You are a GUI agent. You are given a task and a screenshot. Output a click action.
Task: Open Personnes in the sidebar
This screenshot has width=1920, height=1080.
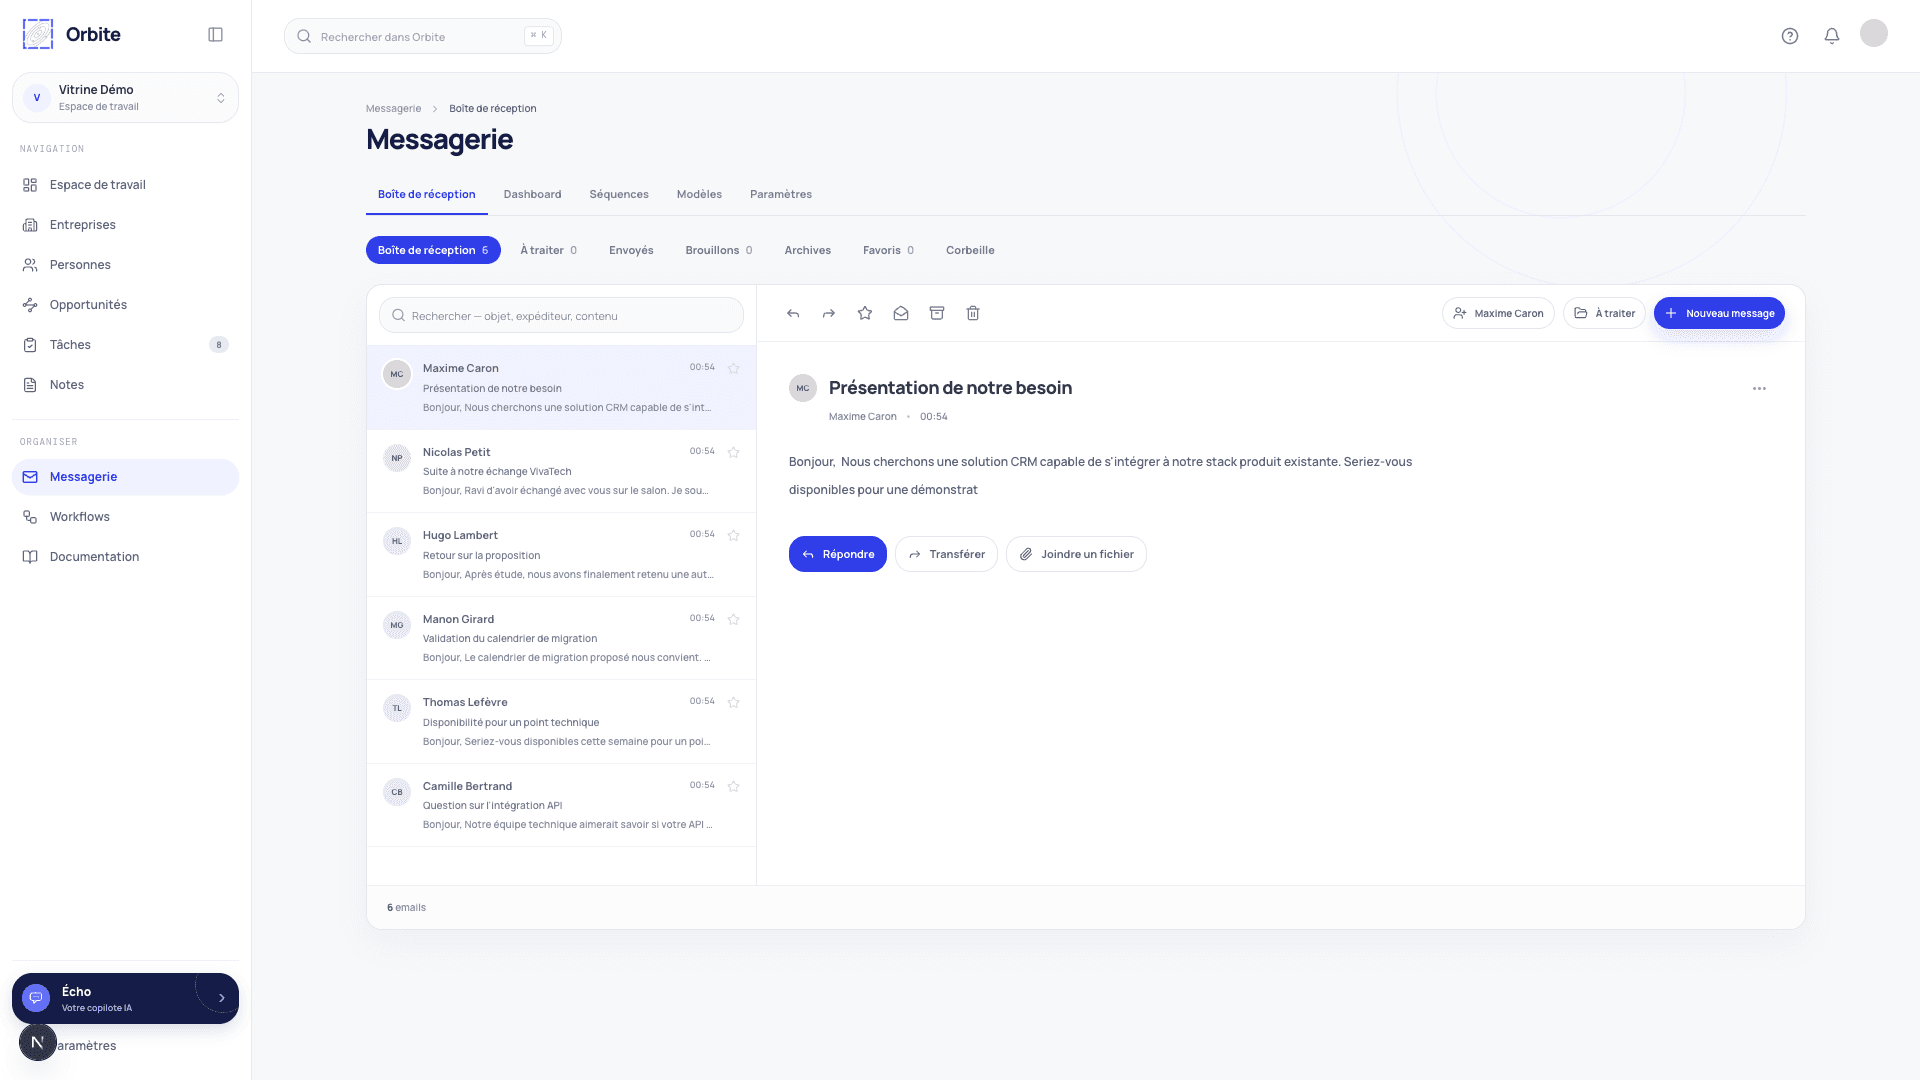click(125, 265)
